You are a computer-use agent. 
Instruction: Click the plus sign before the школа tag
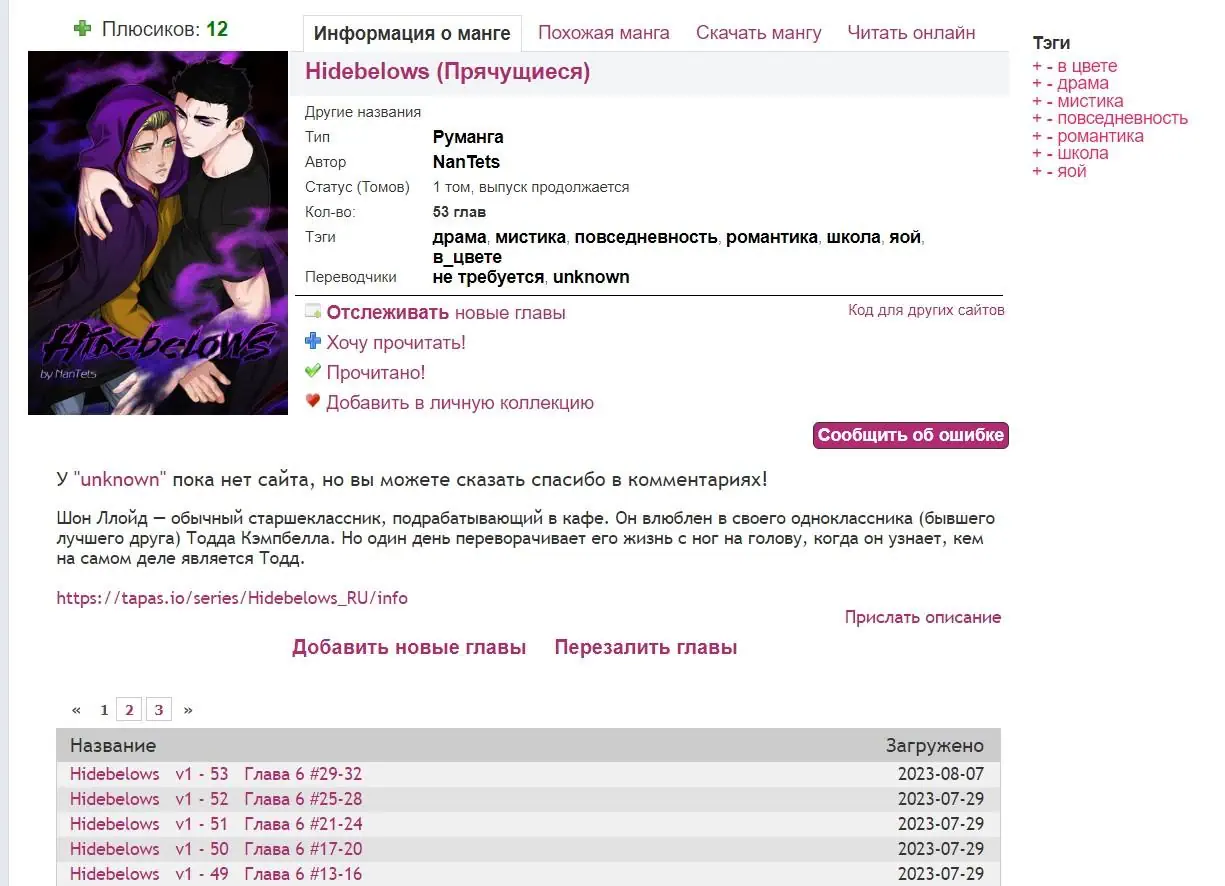[1037, 154]
